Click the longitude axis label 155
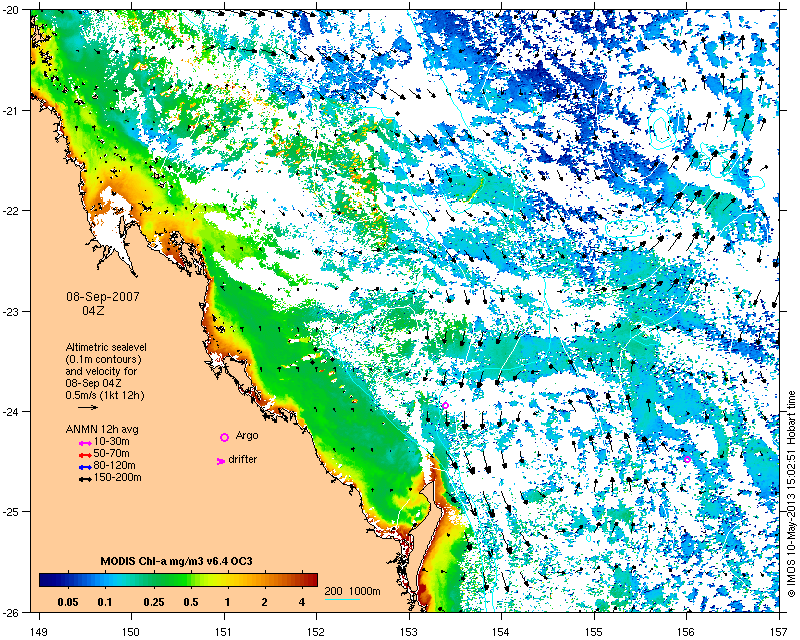Screen dimensions: 800x640 [x=594, y=631]
